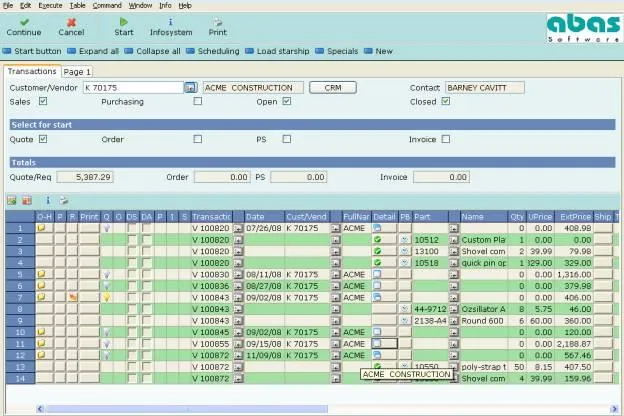Click the green Continue checkmark icon
The image size is (624, 416).
click(24, 22)
